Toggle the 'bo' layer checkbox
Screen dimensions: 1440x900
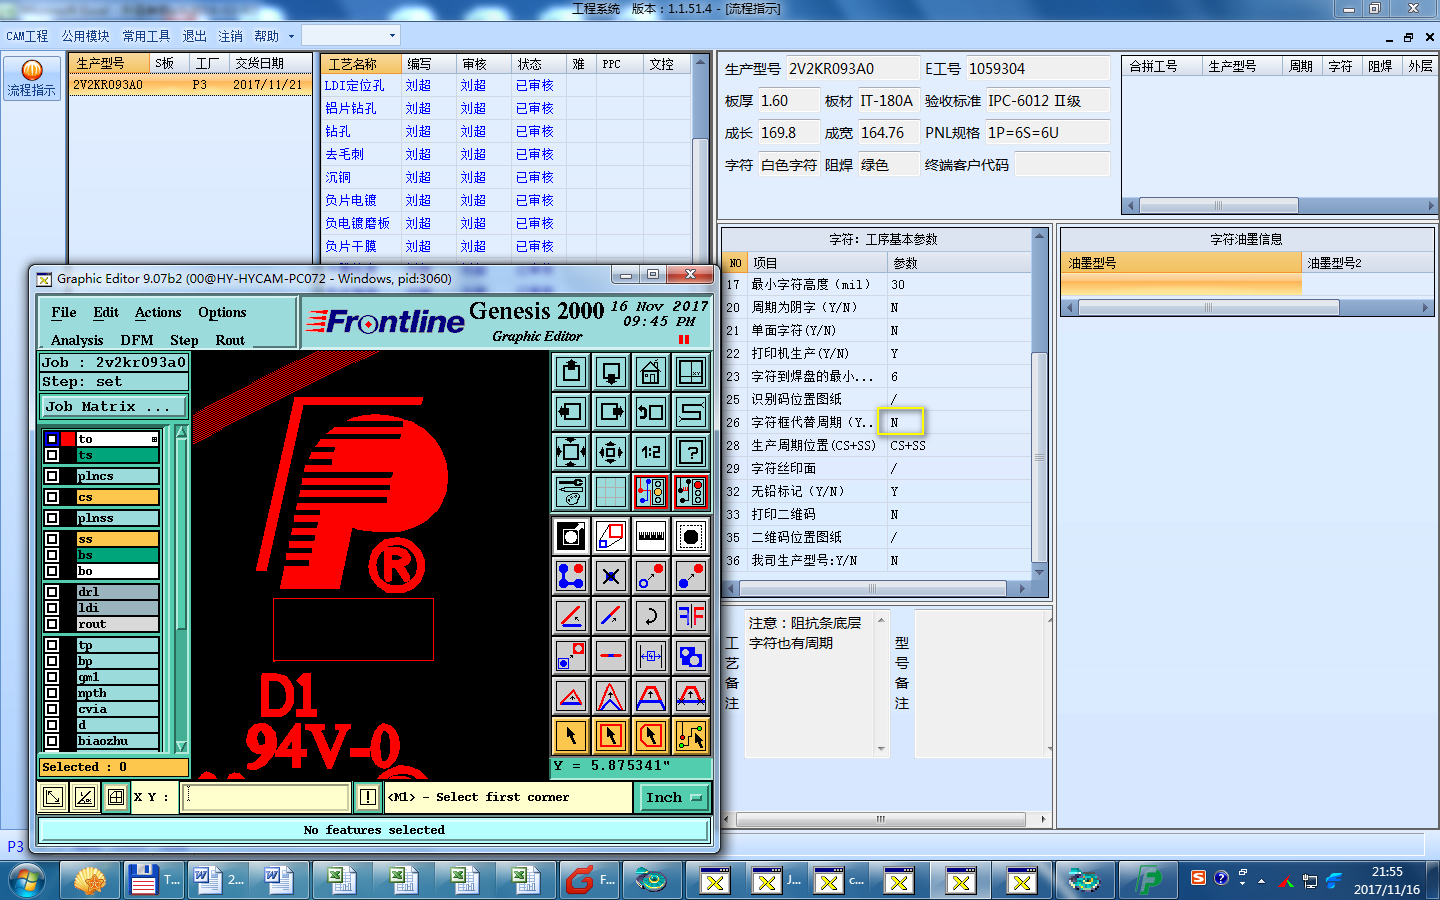click(52, 571)
